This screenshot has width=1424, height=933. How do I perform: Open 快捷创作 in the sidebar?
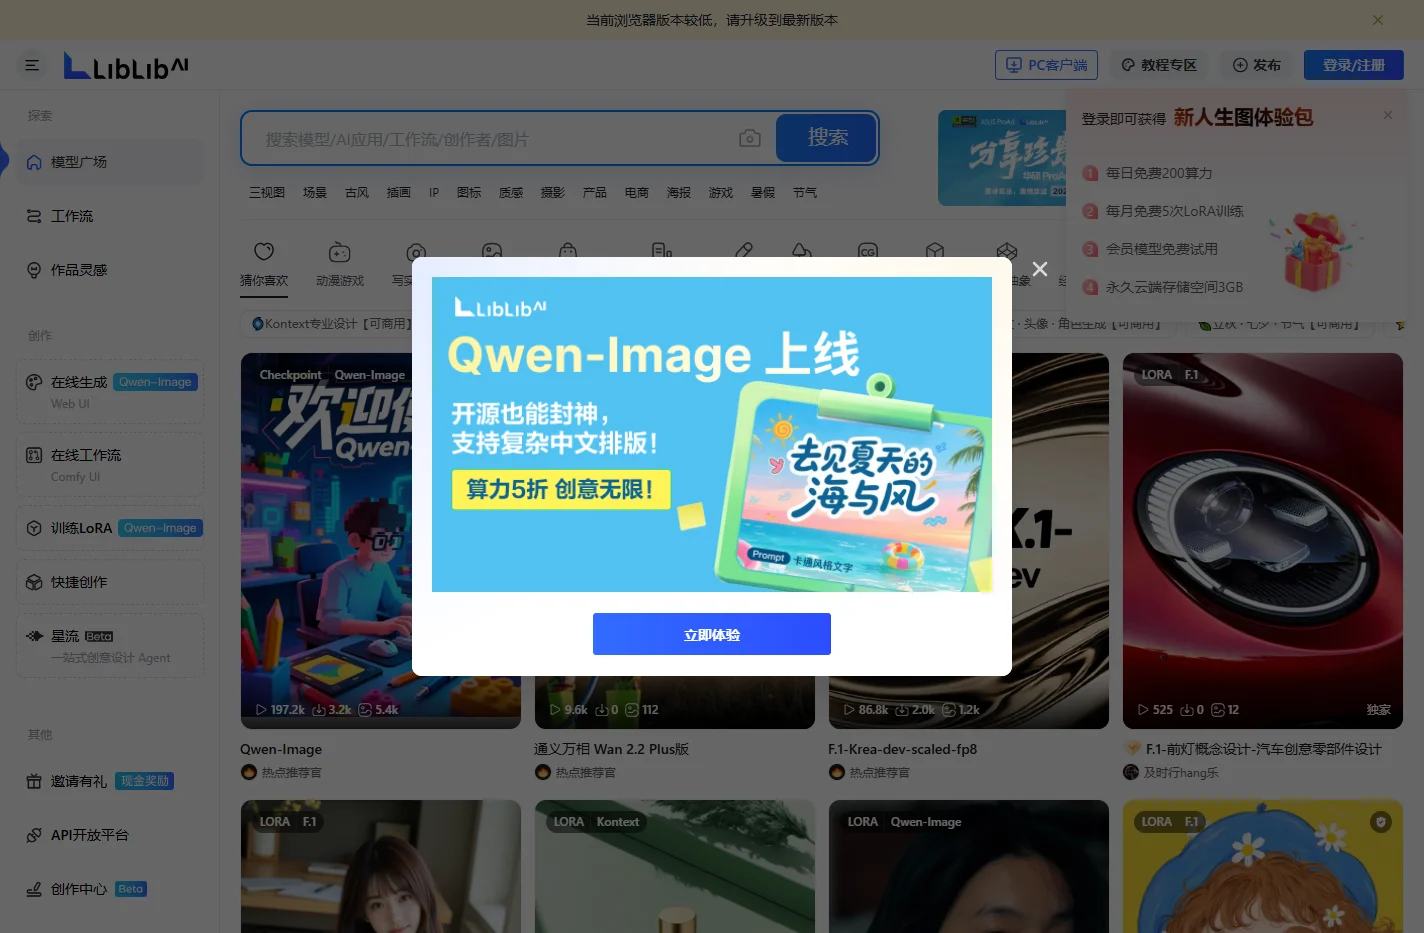(x=110, y=582)
